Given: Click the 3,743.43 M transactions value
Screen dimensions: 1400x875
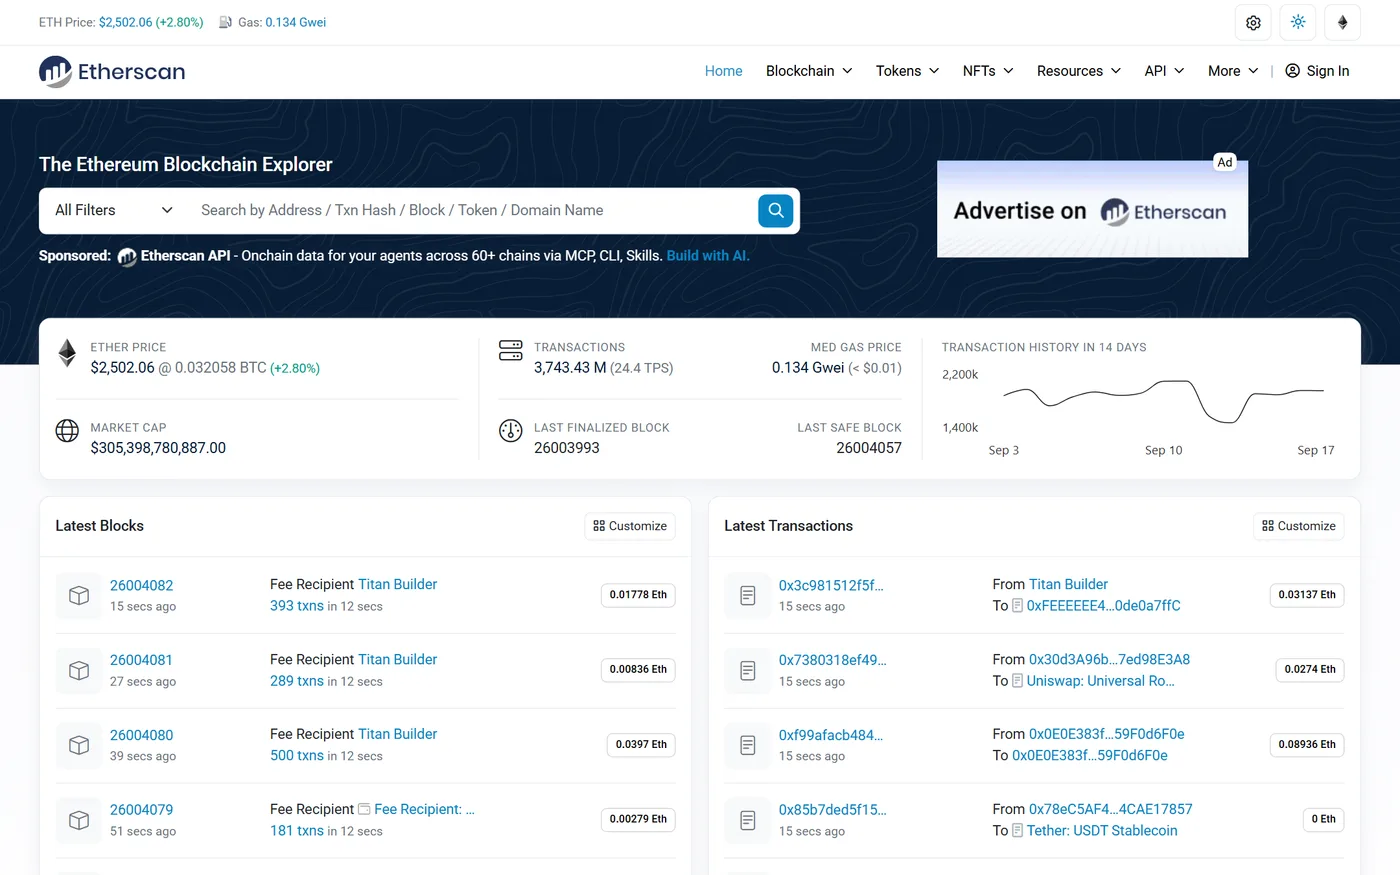Looking at the screenshot, I should coord(570,368).
